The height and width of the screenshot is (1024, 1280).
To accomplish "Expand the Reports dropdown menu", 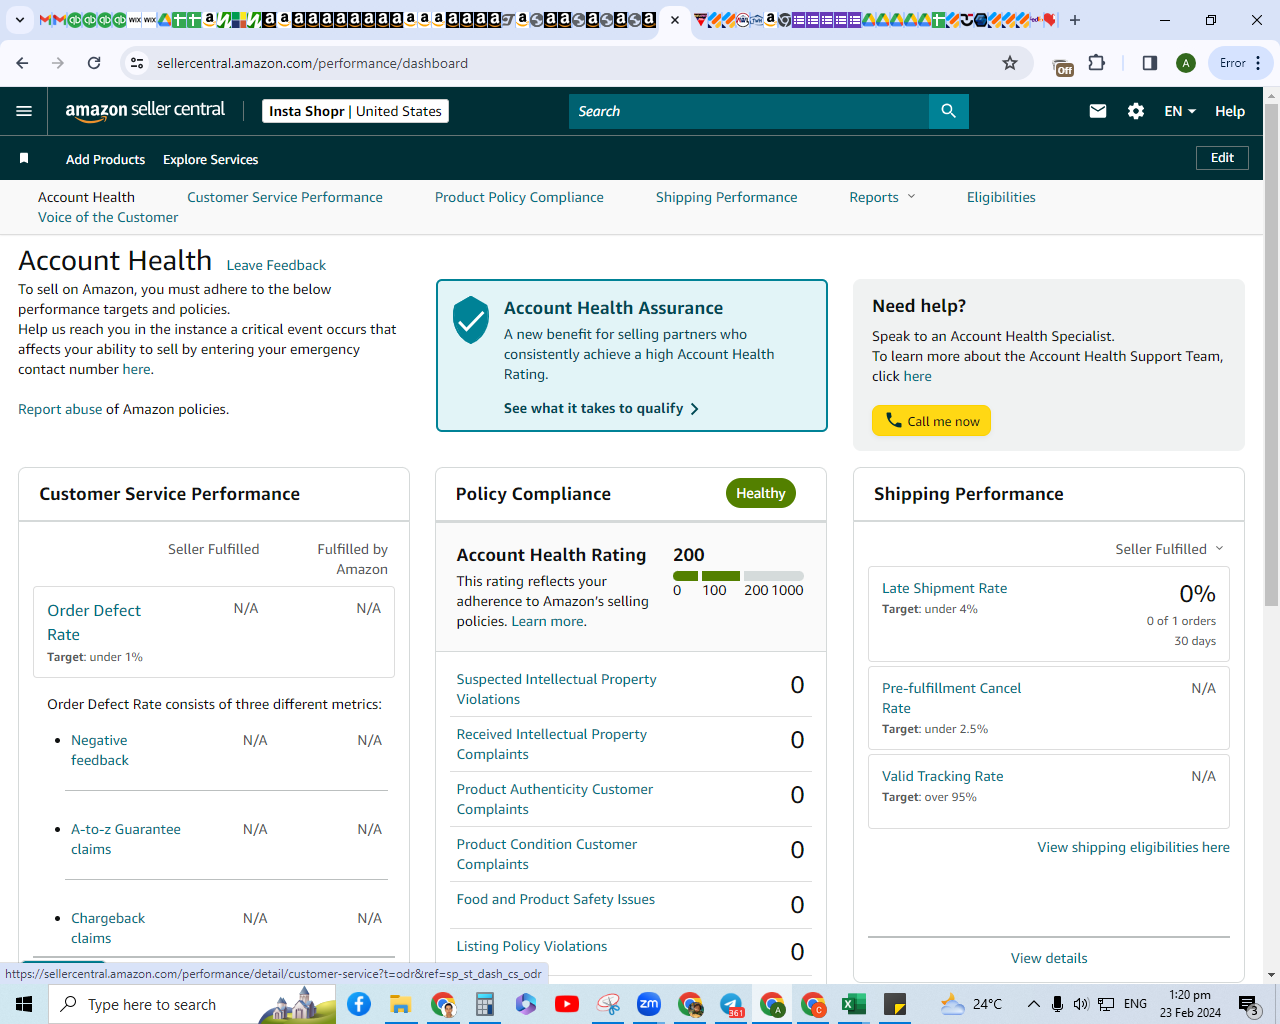I will click(882, 197).
